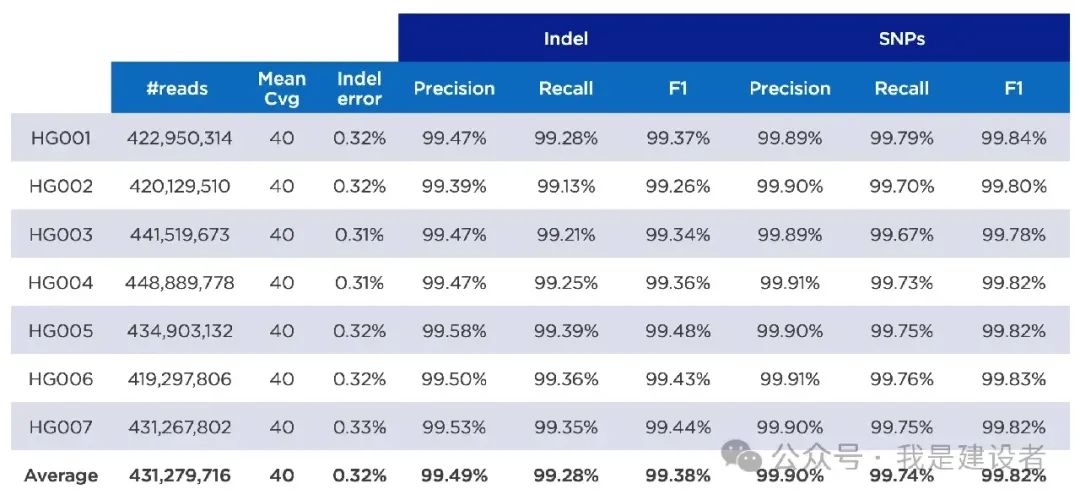Image resolution: width=1080 pixels, height=500 pixels.
Task: Click the HG003 row label
Action: point(60,234)
